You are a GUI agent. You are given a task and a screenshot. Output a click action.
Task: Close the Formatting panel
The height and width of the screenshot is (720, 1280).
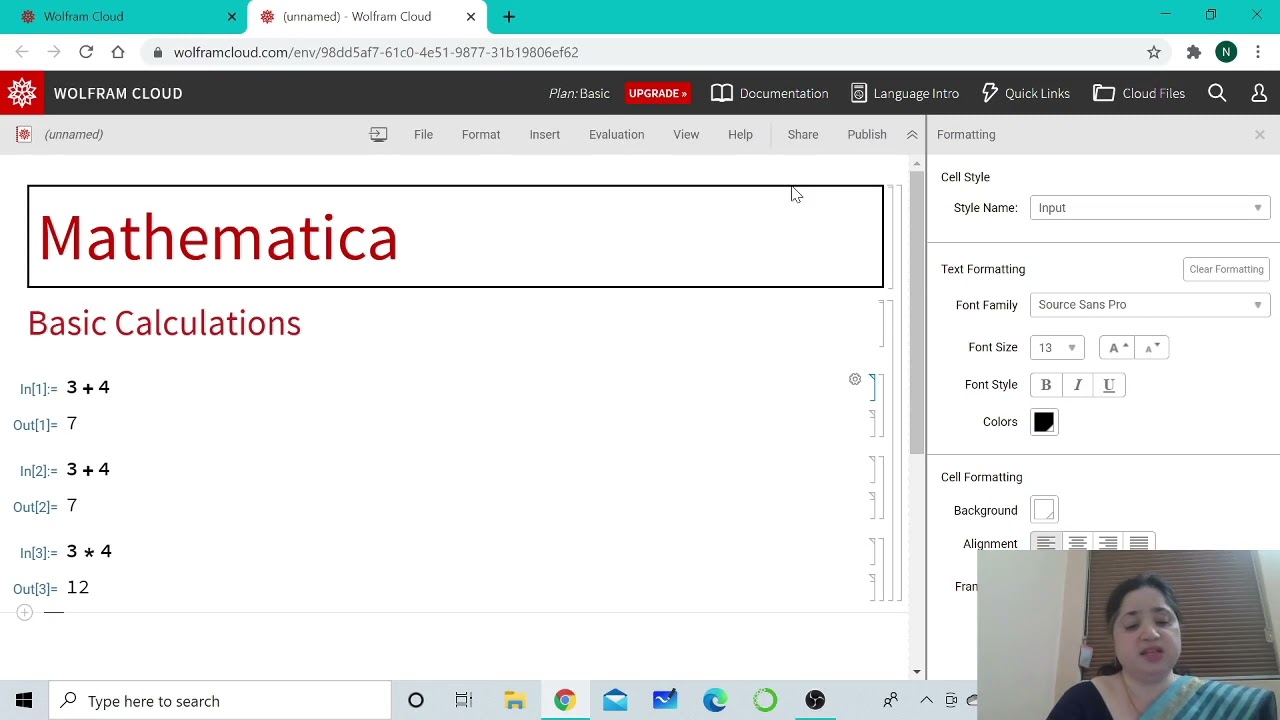(1260, 134)
